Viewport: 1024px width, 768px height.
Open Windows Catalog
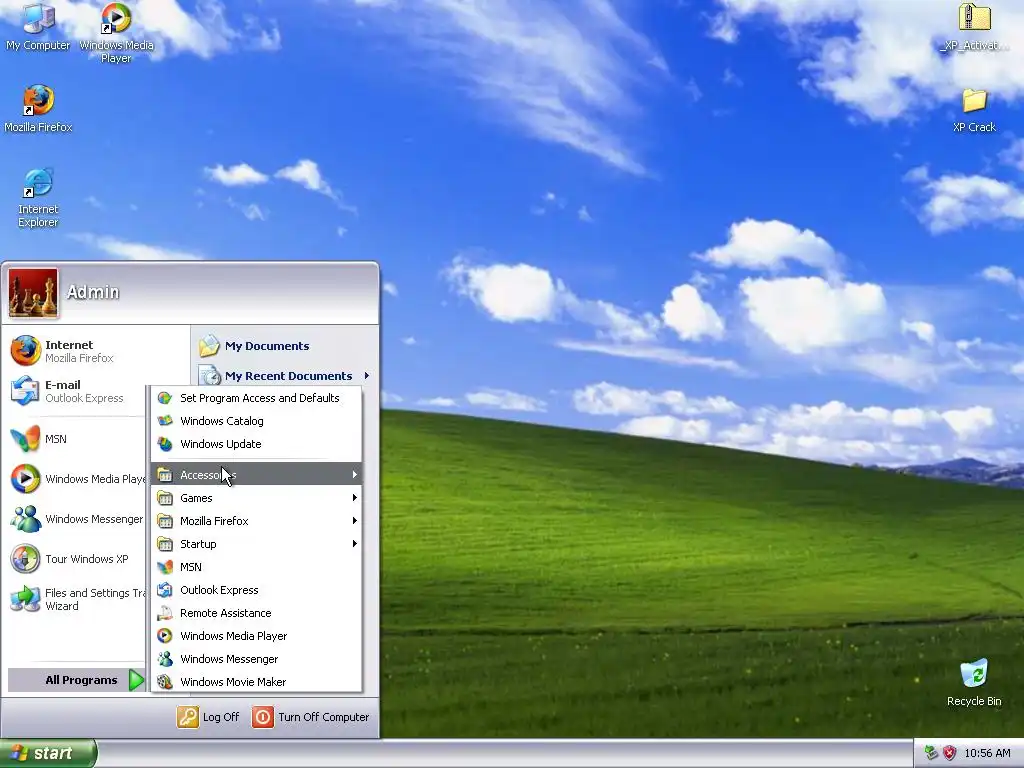pos(256,421)
